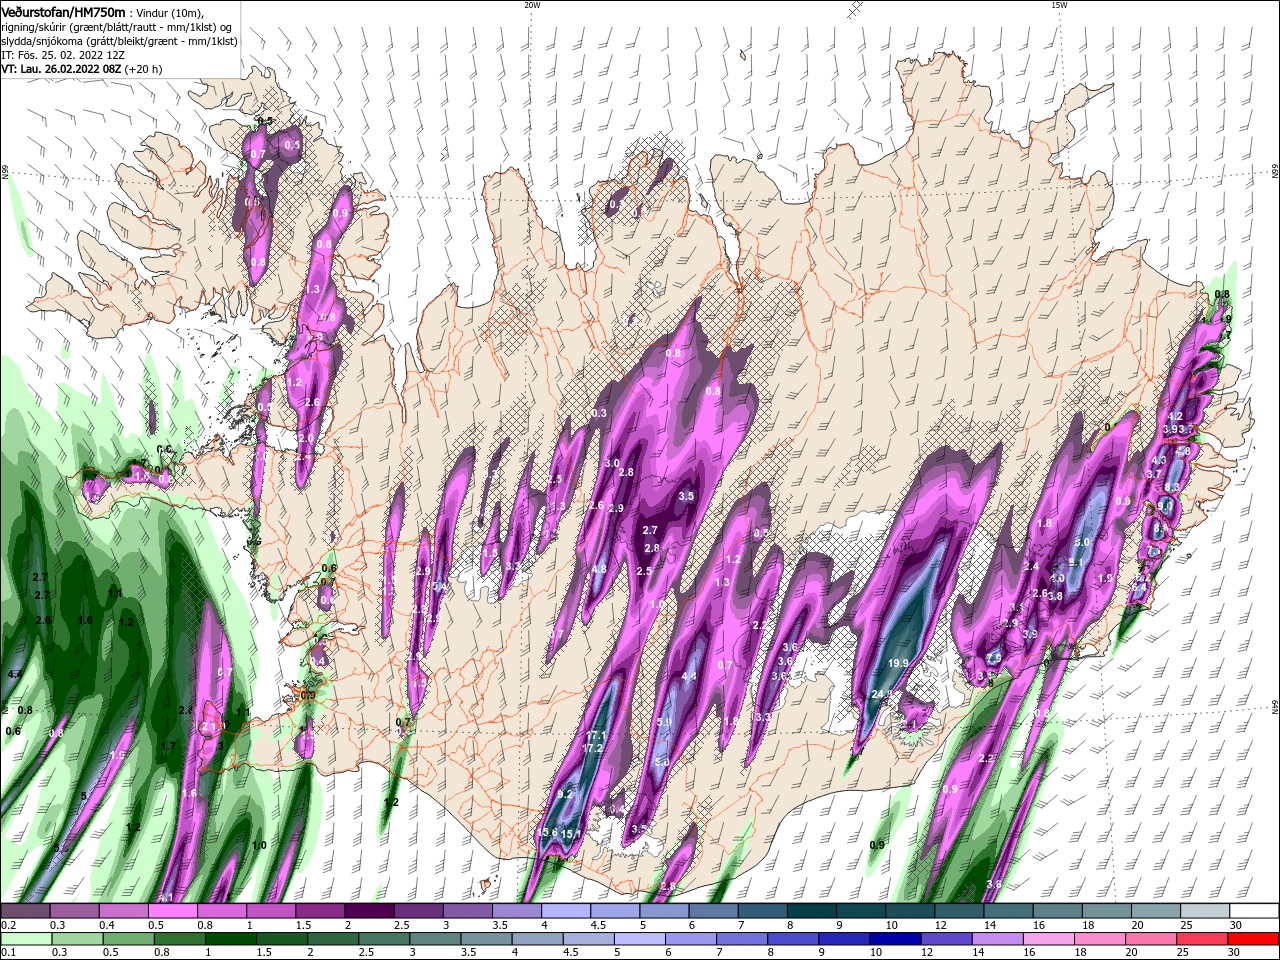This screenshot has width=1280, height=960.
Task: Pick the dark teal swatch right of 9 on the snow scale
Action: (x=861, y=911)
